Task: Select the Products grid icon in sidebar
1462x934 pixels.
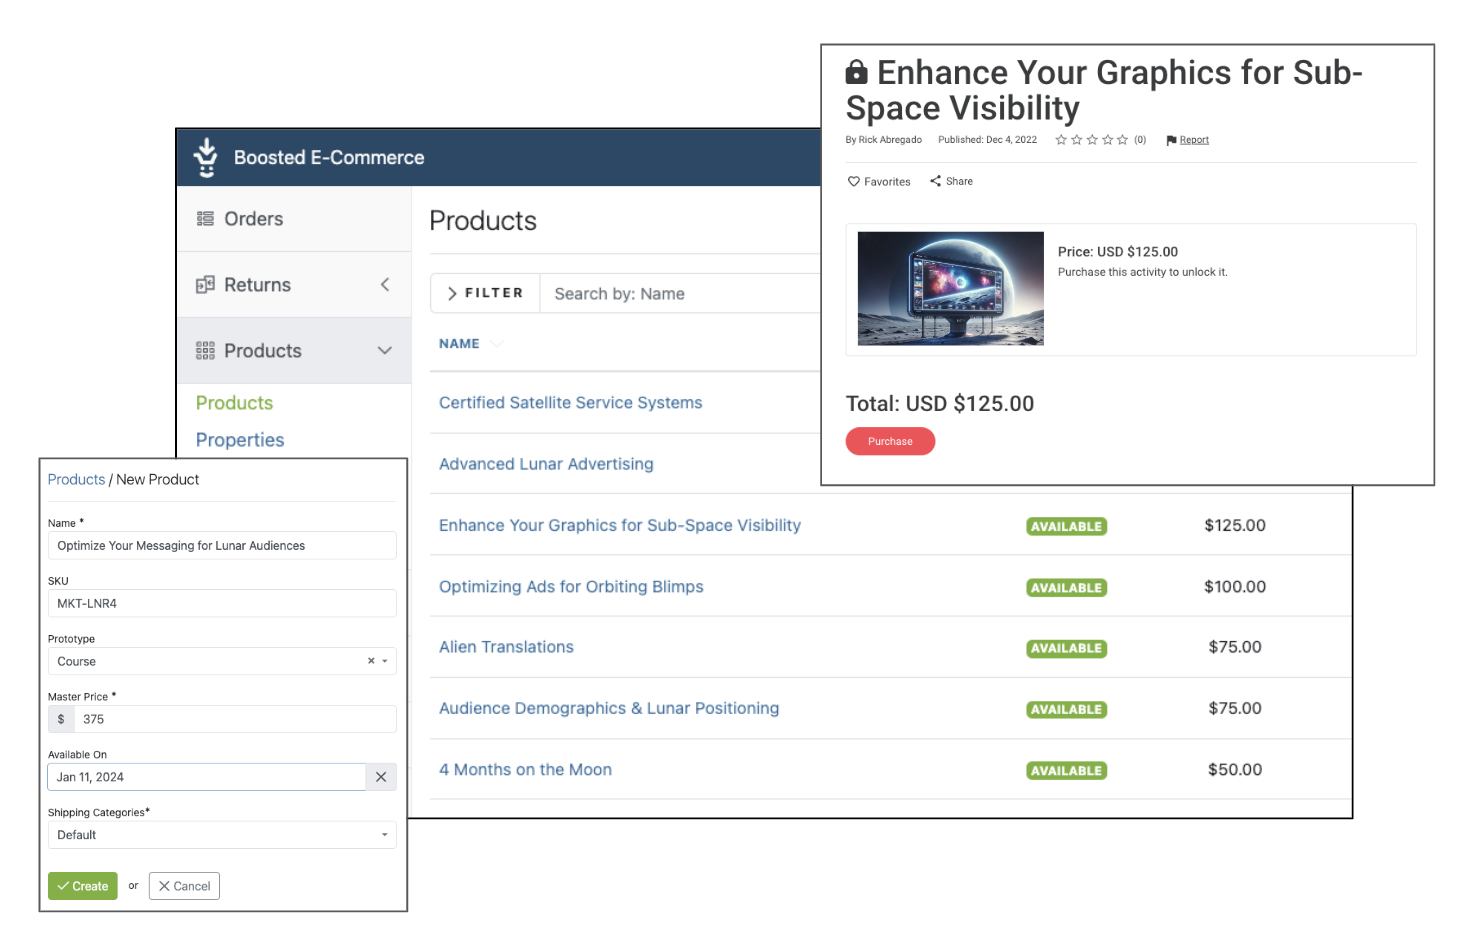Action: point(206,350)
